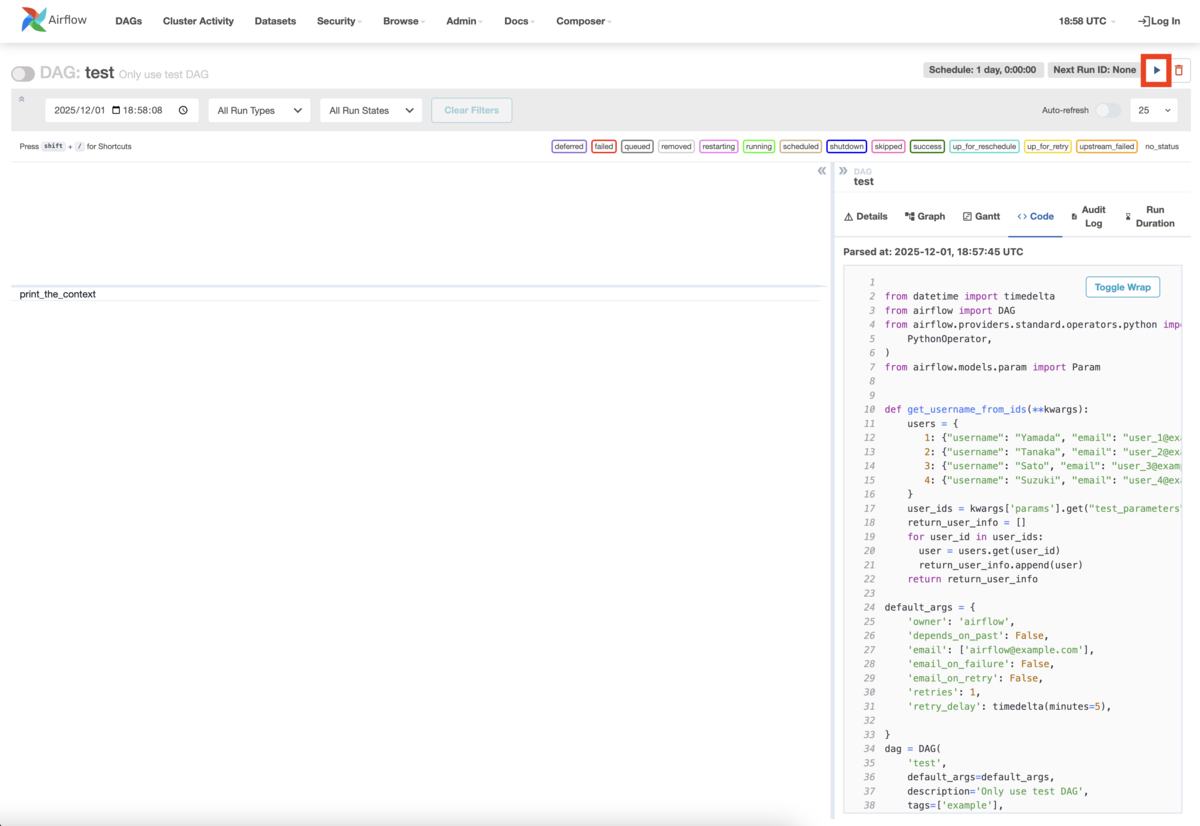Image resolution: width=1200 pixels, height=826 pixels.
Task: Click code line 34 'dag = DAG('
Action: (x=913, y=748)
